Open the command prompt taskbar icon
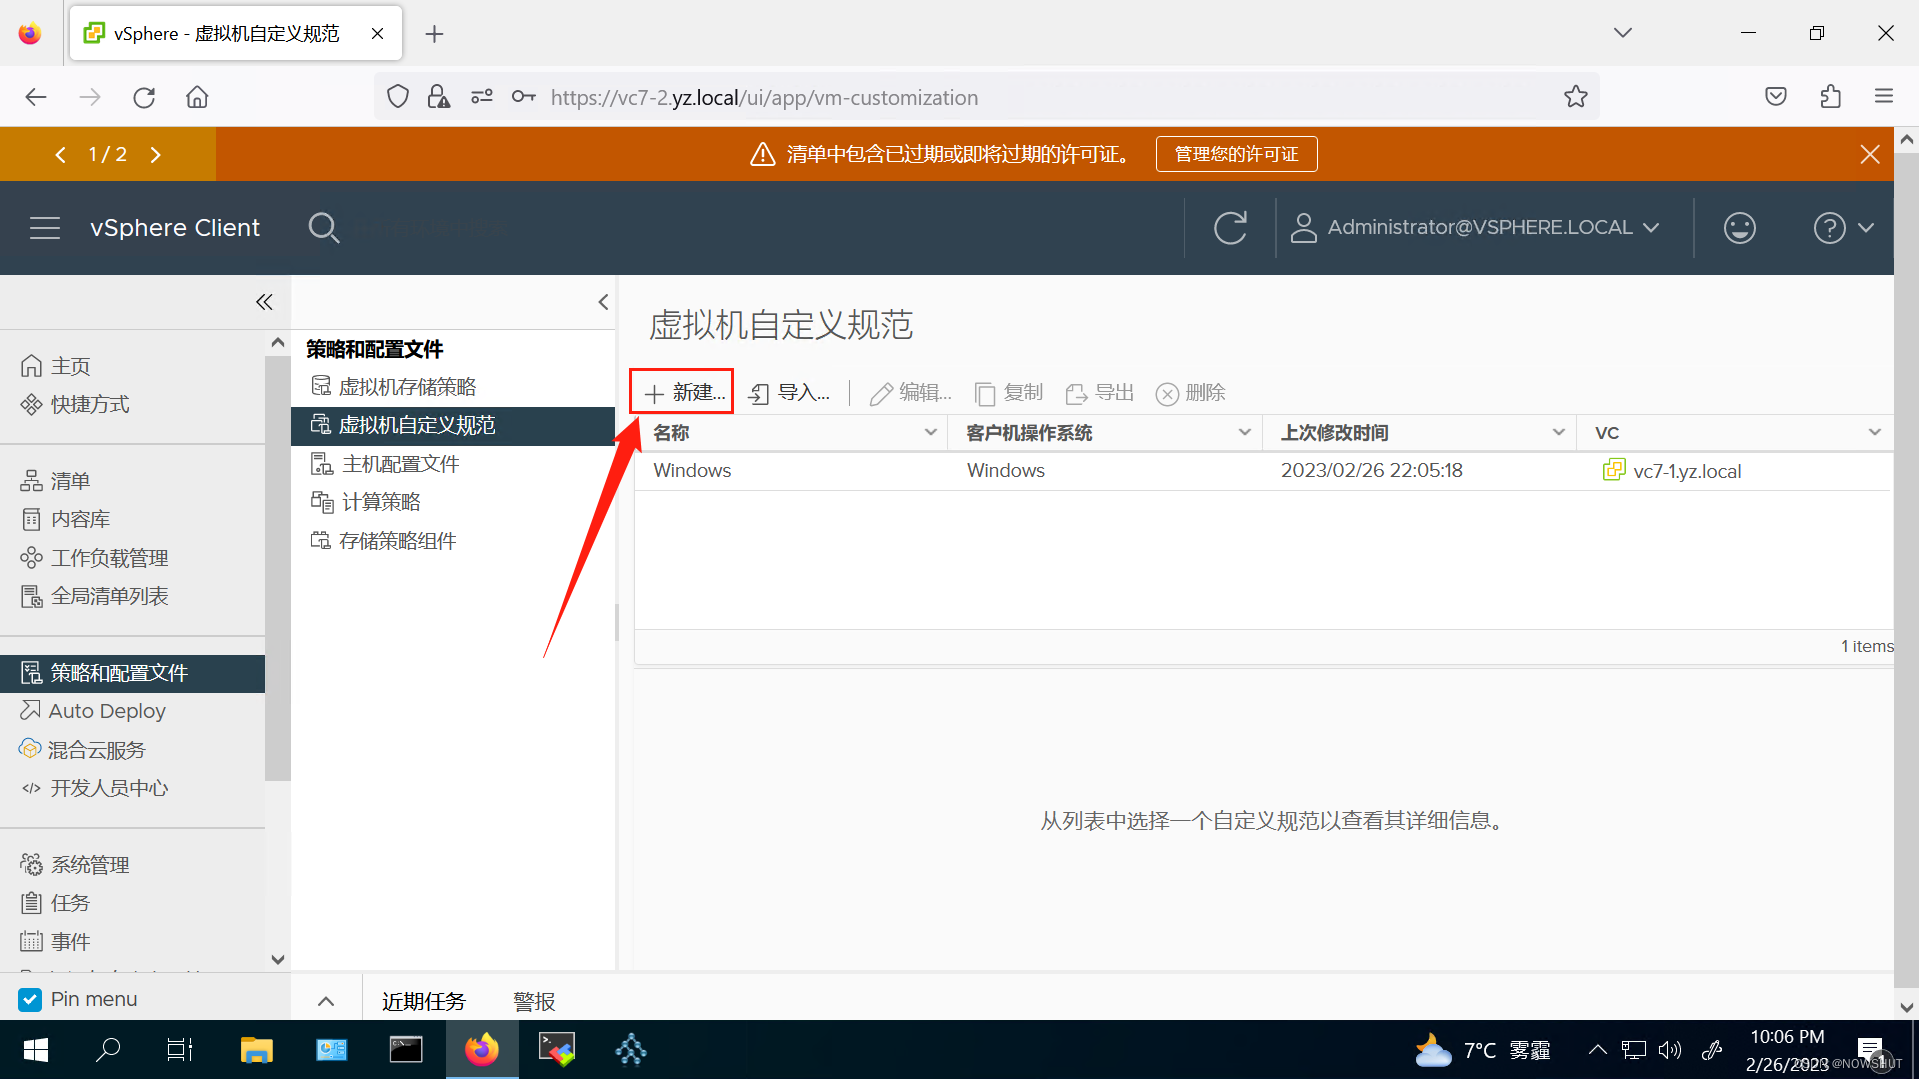This screenshot has height=1079, width=1919. point(405,1050)
